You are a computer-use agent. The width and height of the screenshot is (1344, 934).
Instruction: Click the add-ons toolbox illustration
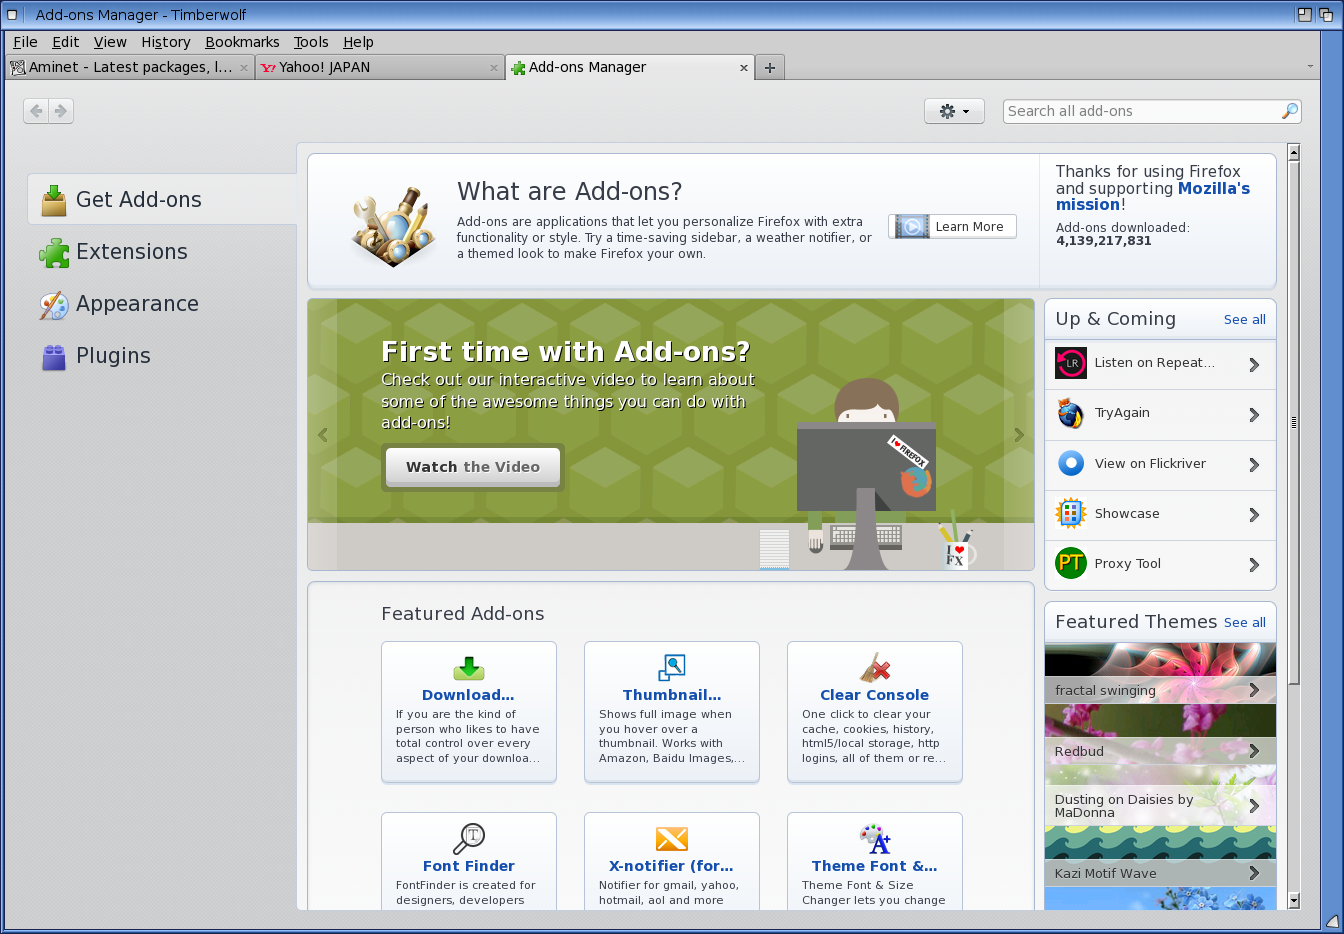394,225
